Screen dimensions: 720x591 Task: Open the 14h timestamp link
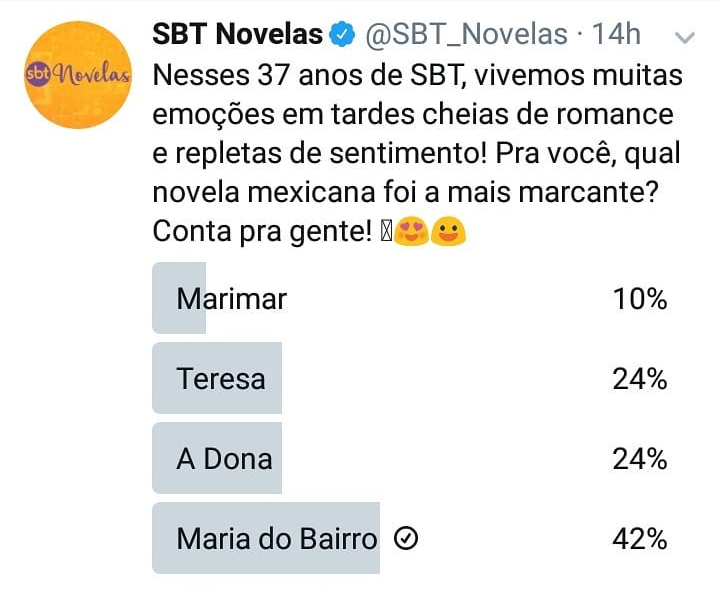click(x=616, y=34)
